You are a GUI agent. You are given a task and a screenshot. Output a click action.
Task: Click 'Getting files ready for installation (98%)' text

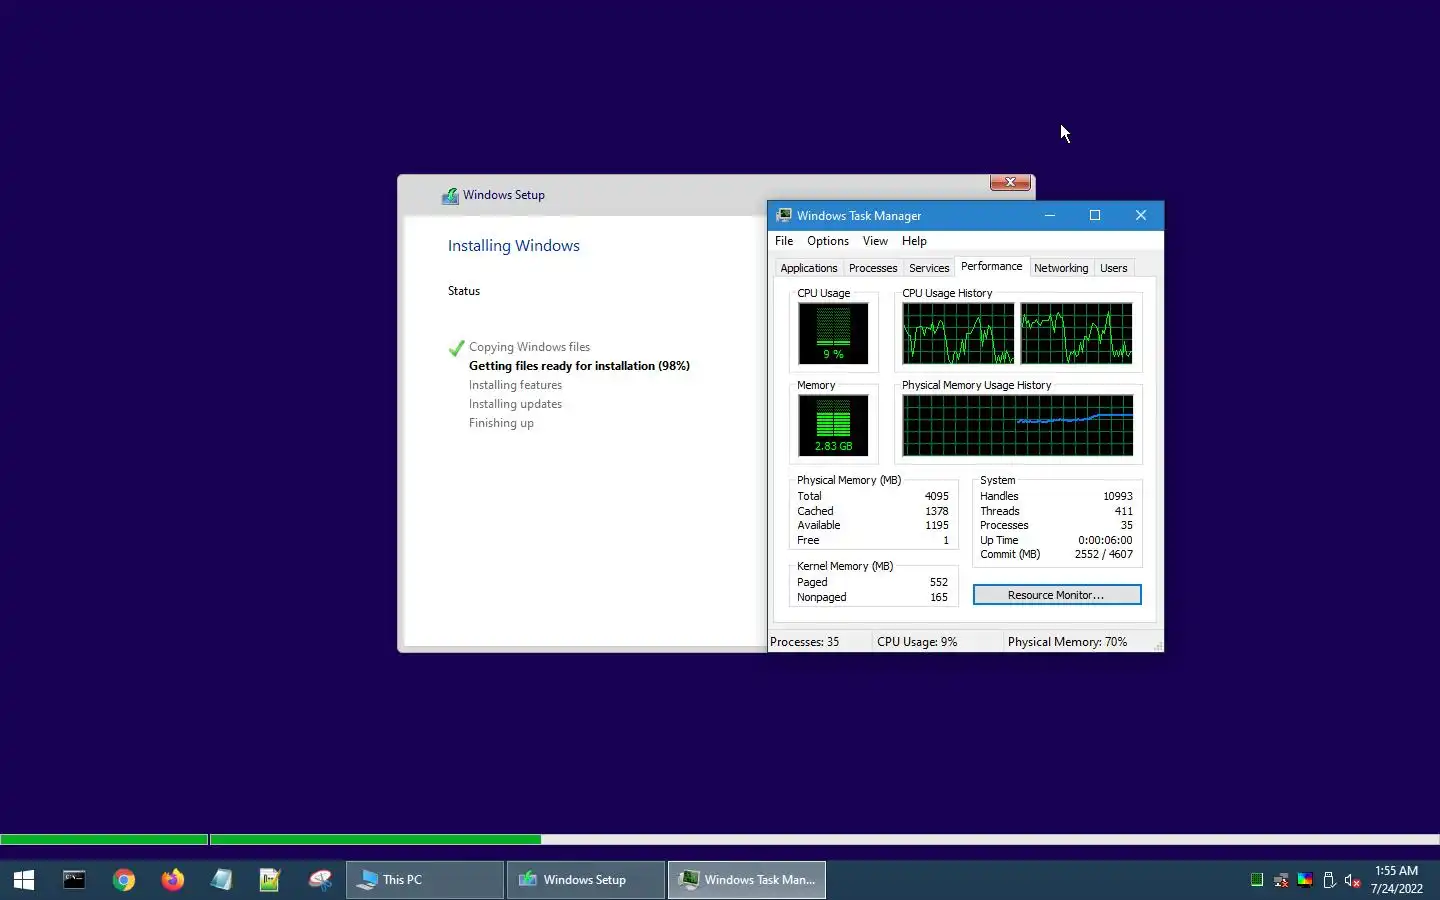(579, 366)
